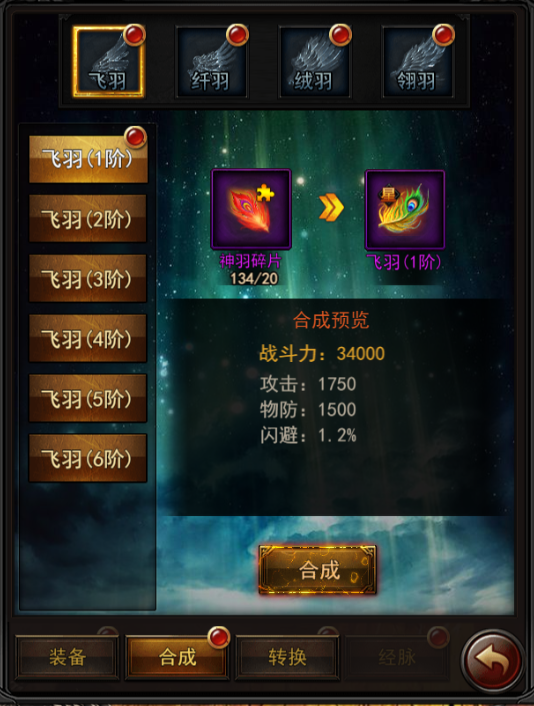Select the 绒羽 feather category icon
The width and height of the screenshot is (534, 706).
[315, 62]
